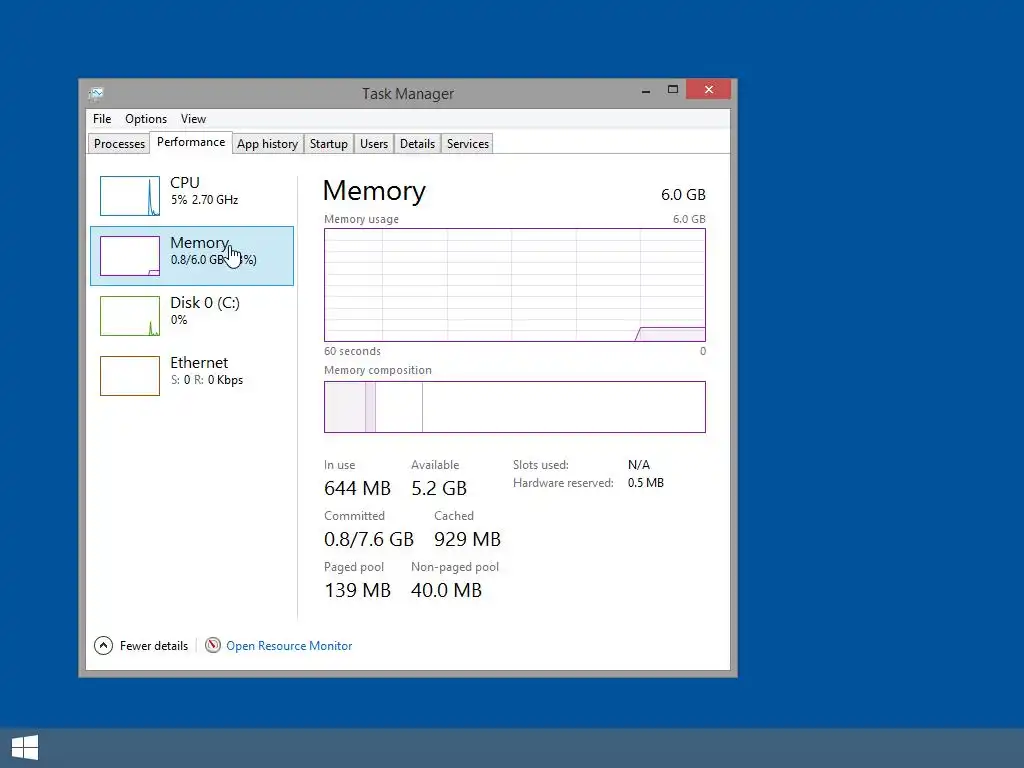Click the Fewer details arrow icon
Viewport: 1024px width, 768px height.
coord(103,646)
